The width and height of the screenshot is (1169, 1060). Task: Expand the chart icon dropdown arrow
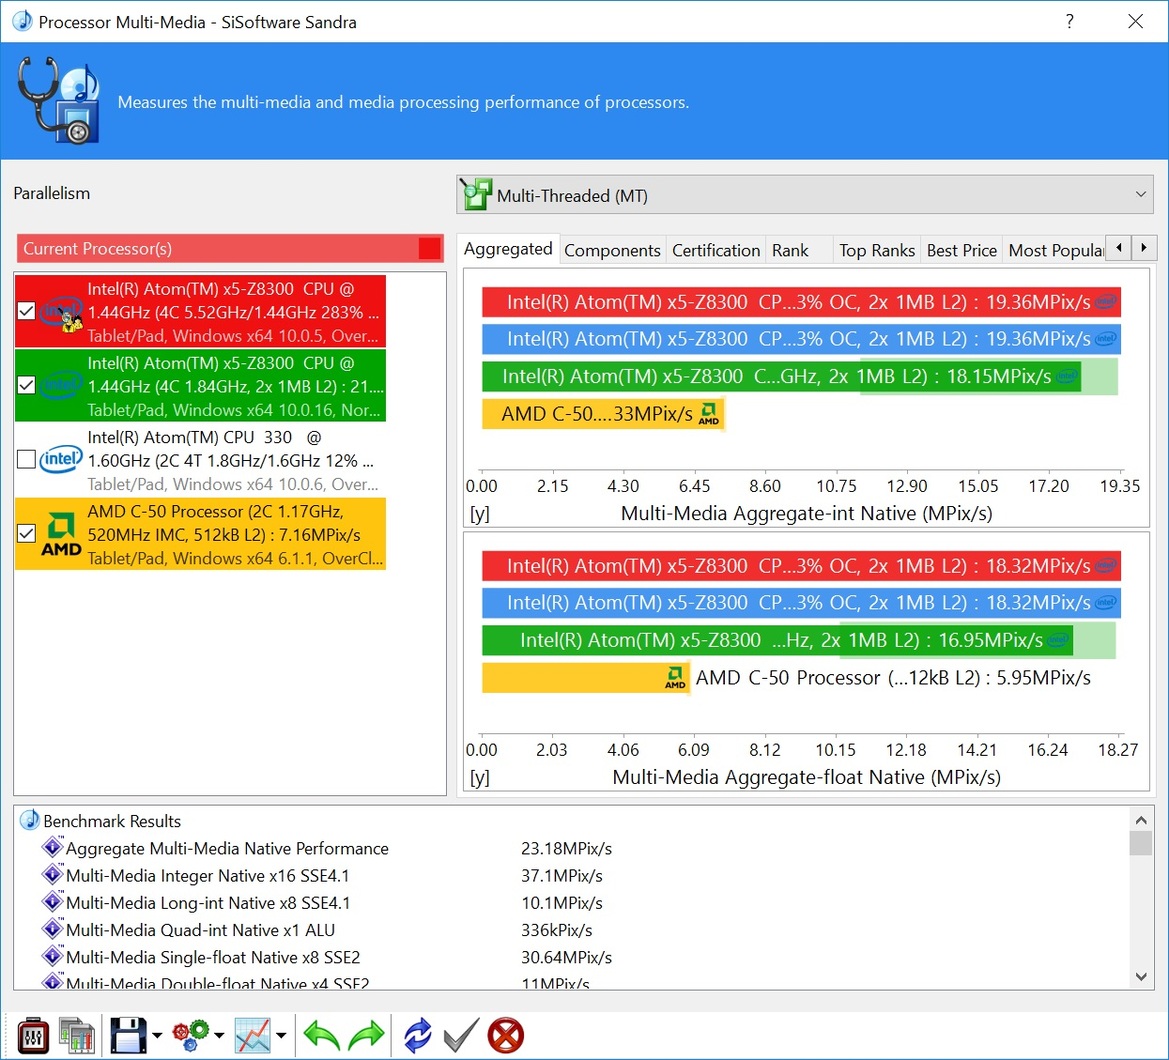281,1035
